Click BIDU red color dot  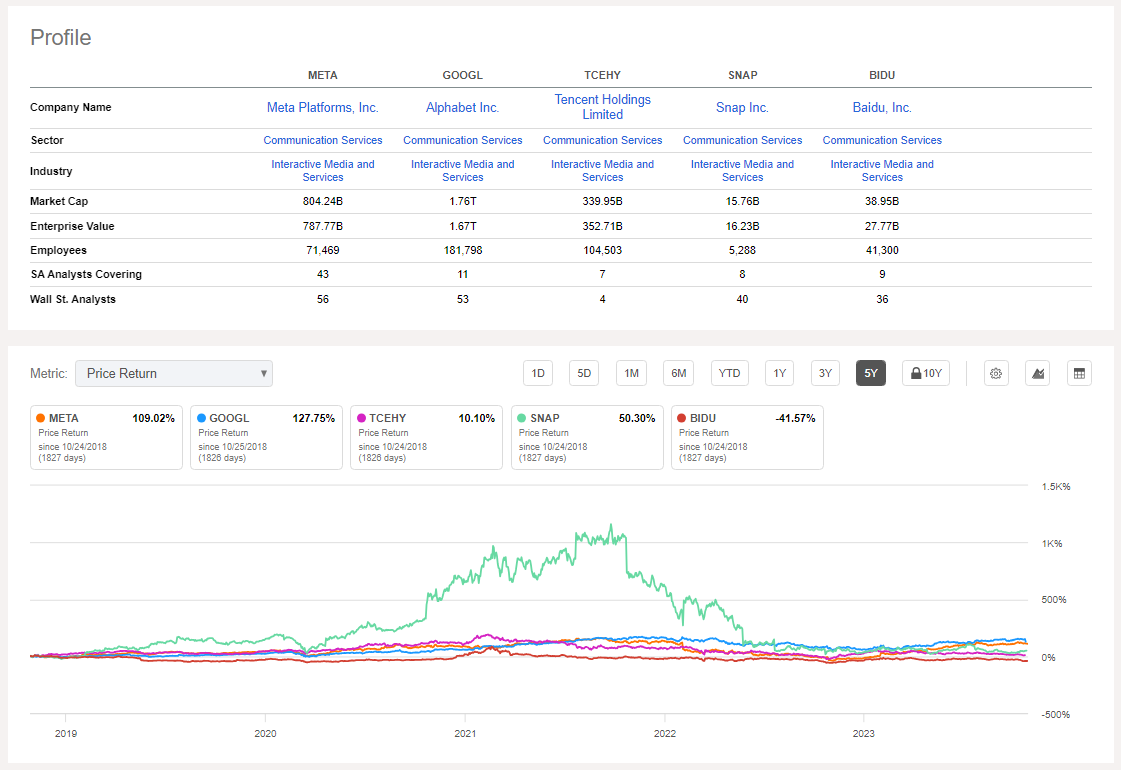pyautogui.click(x=682, y=418)
